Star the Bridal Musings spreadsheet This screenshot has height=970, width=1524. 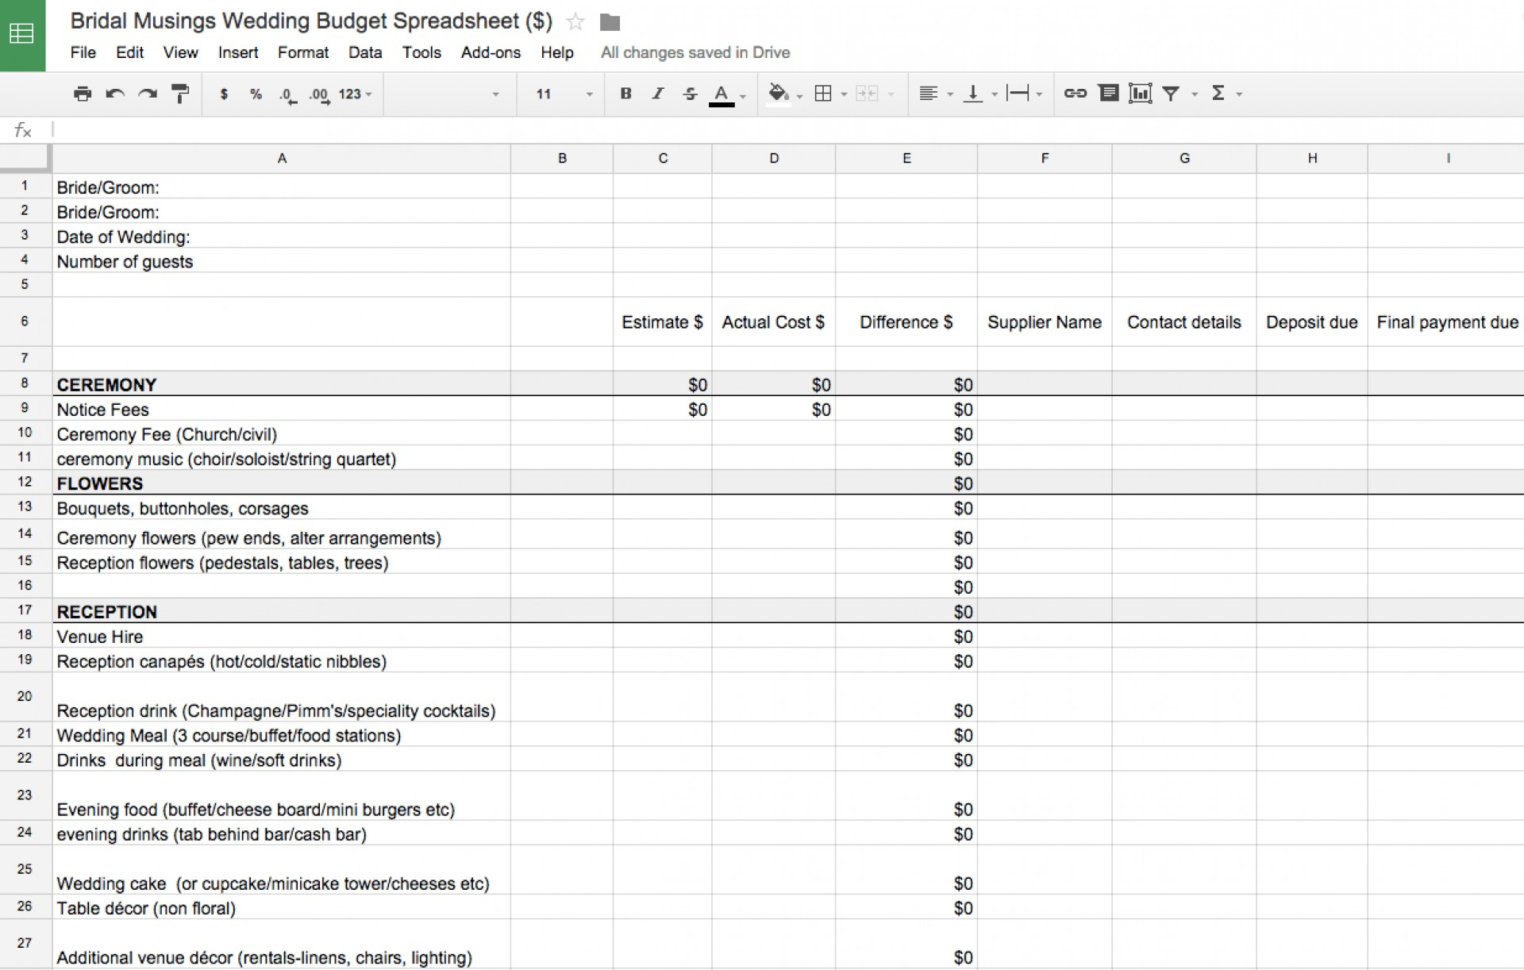(x=575, y=20)
